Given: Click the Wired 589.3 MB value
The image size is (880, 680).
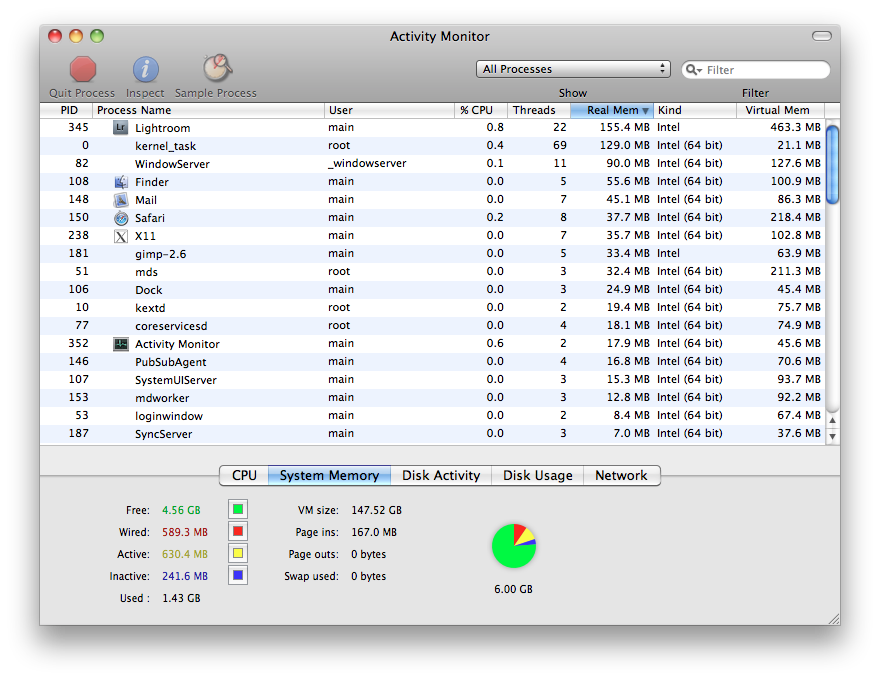Looking at the screenshot, I should [185, 532].
